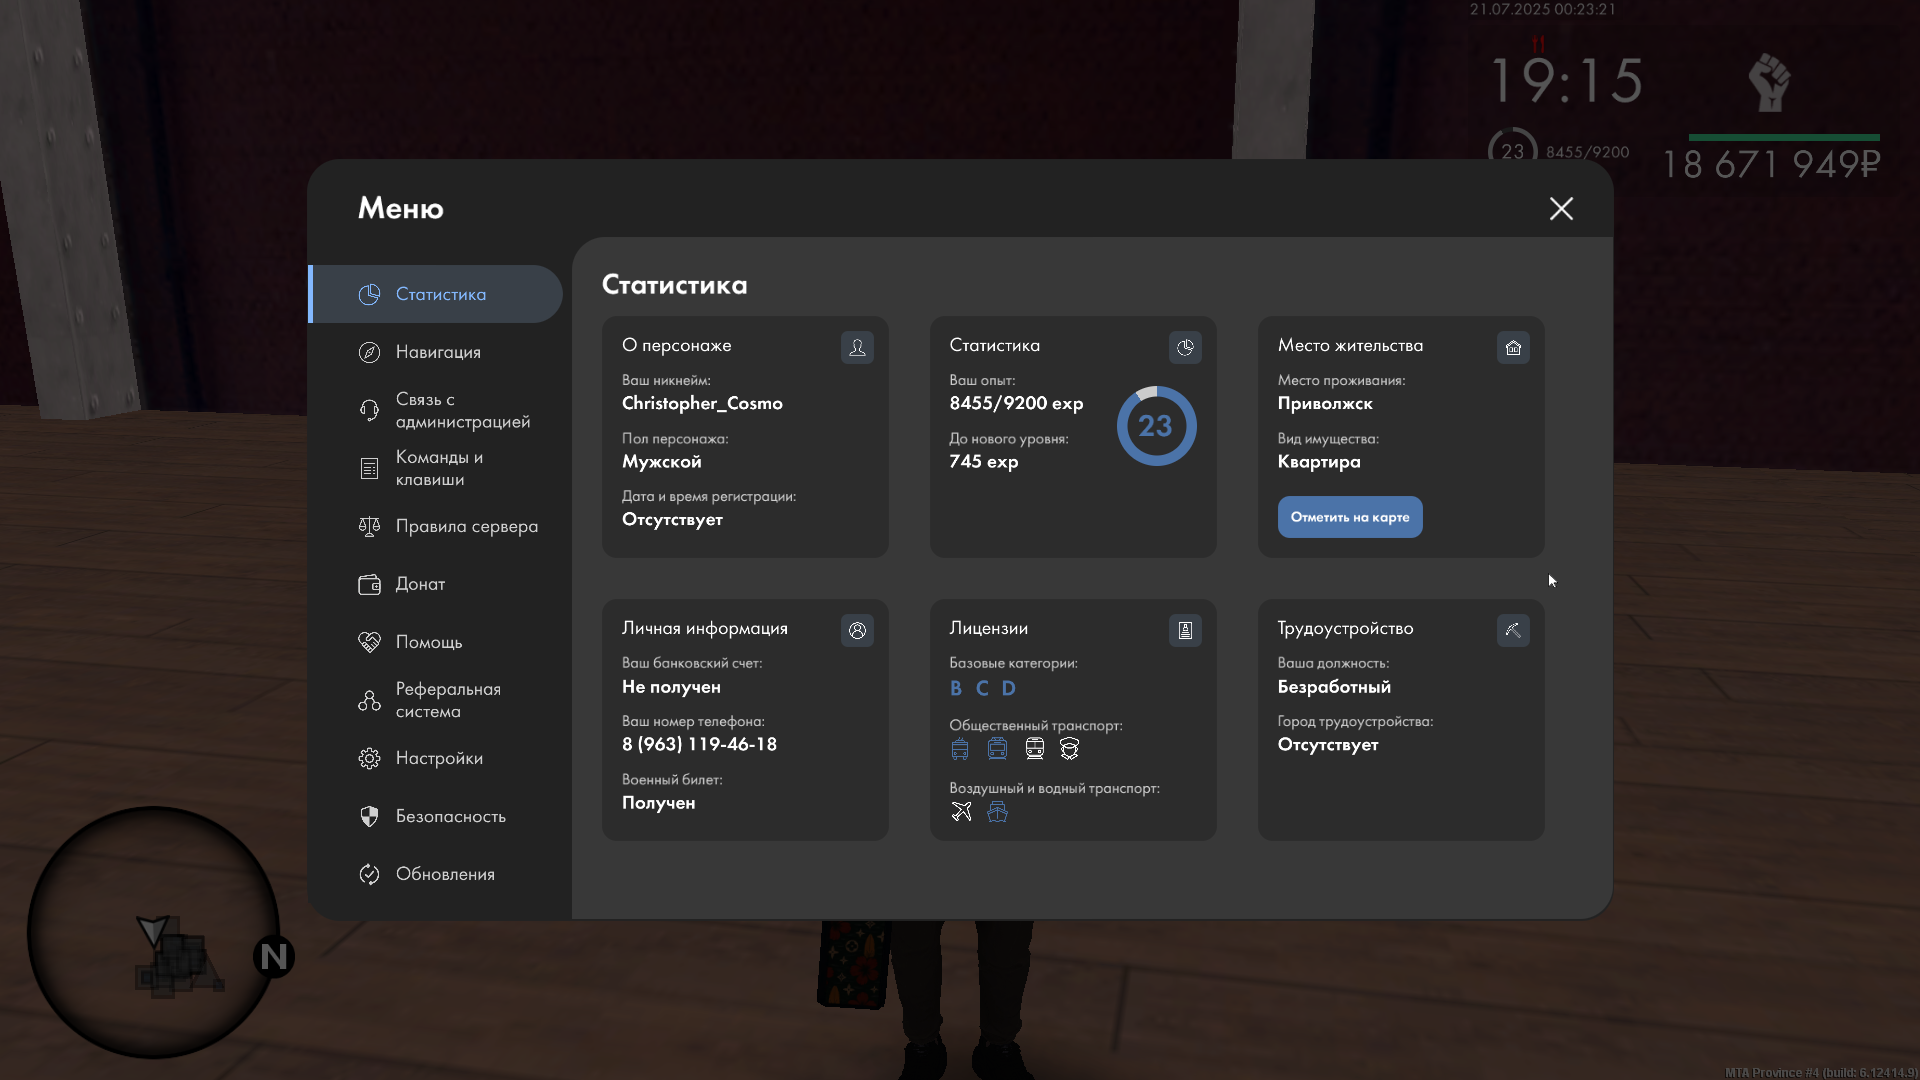Click the hammer icon on Трудоустройство card
This screenshot has height=1080, width=1920.
1513,630
